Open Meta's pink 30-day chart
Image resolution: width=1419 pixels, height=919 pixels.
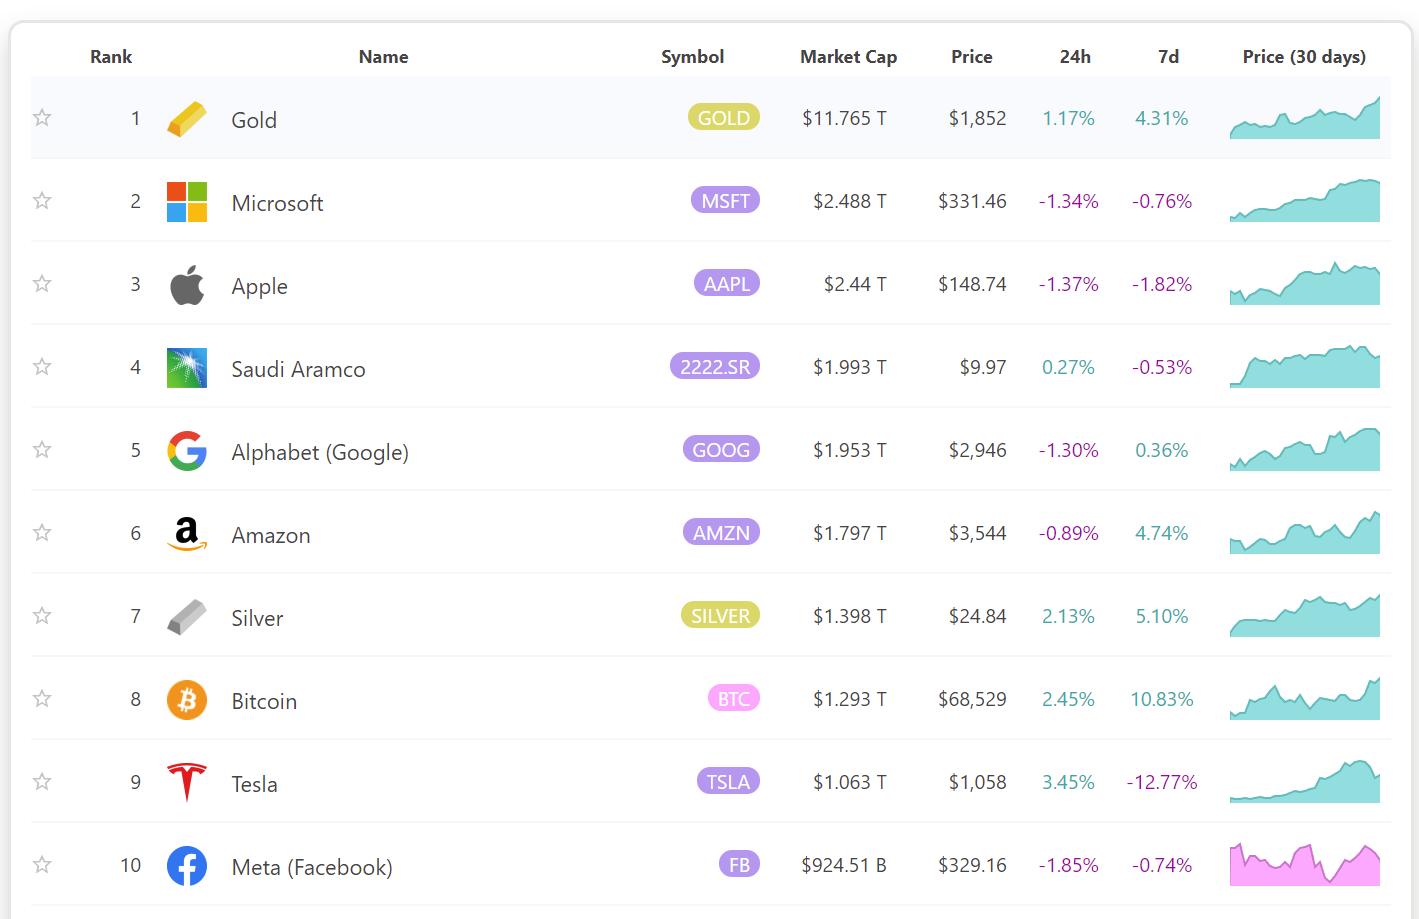tap(1305, 865)
